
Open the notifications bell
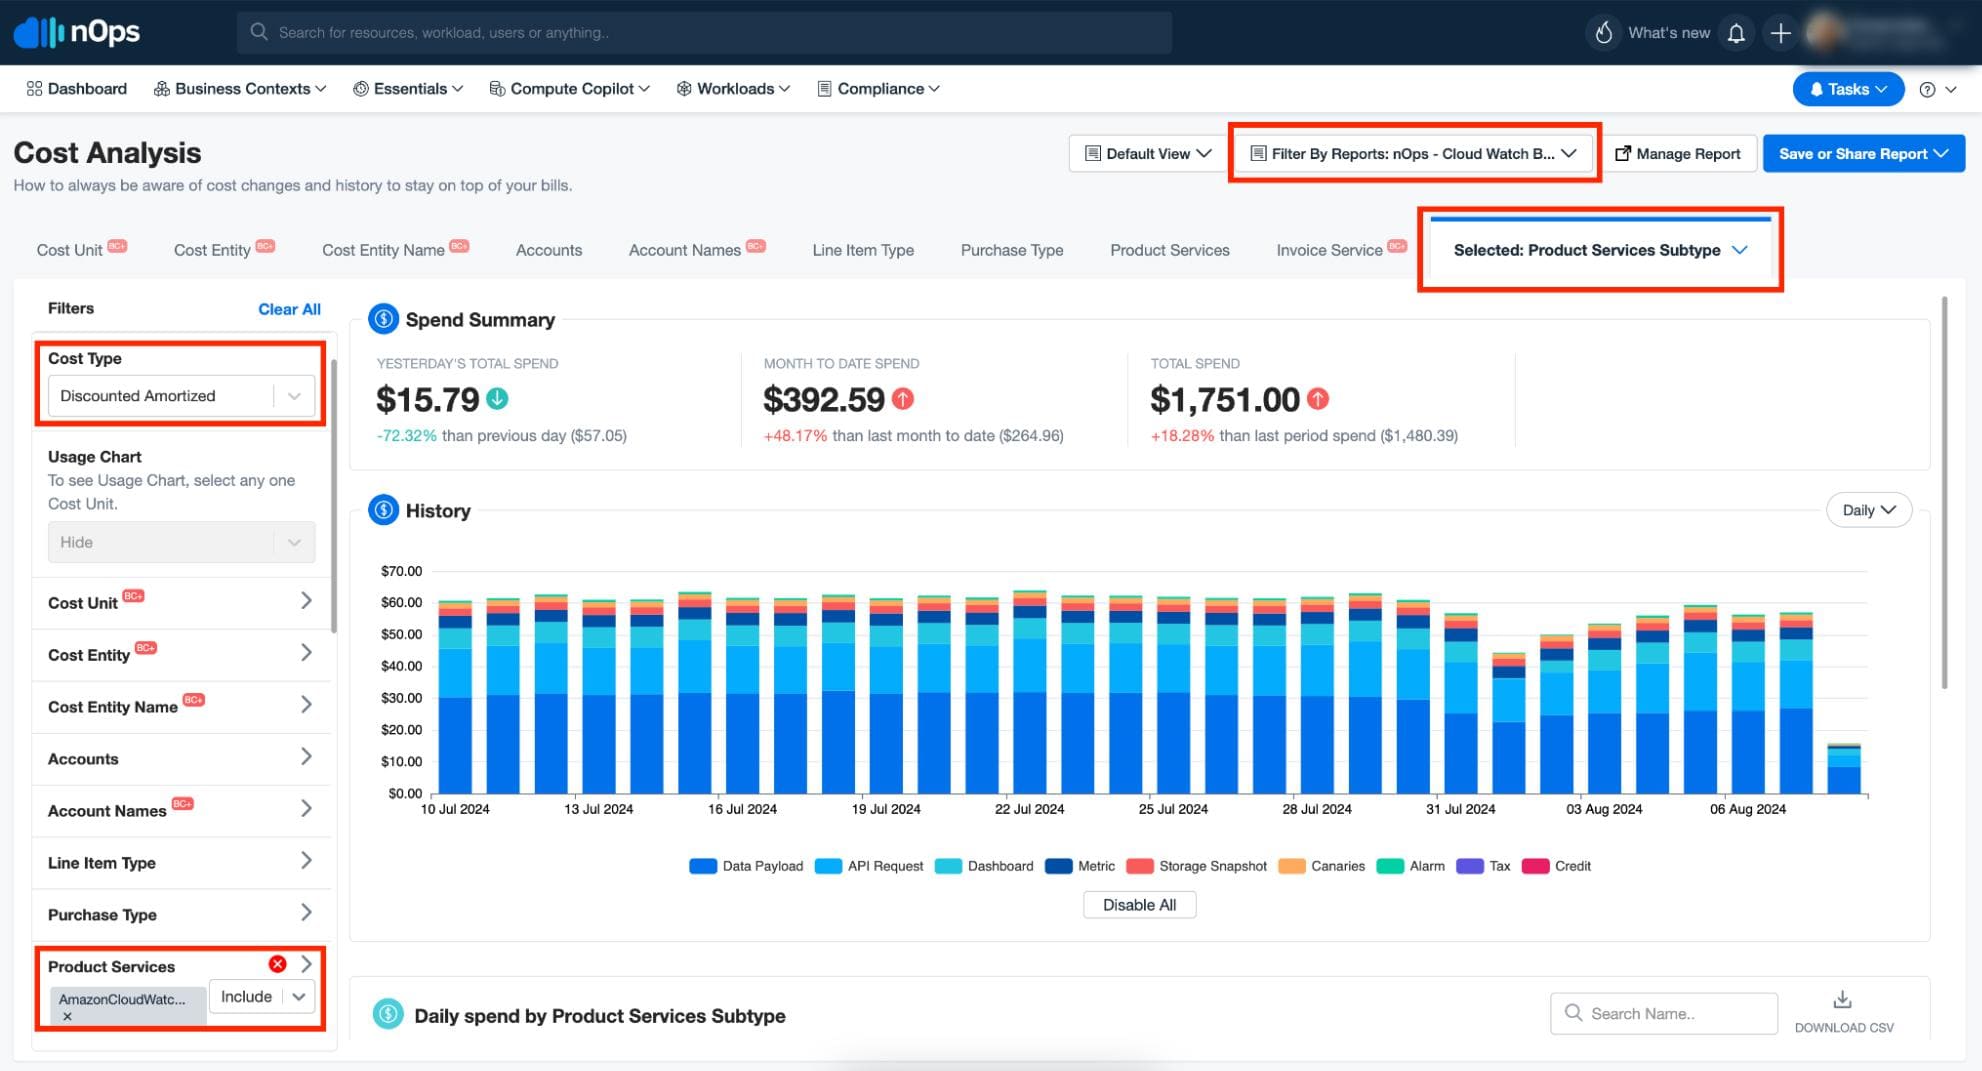coord(1737,31)
